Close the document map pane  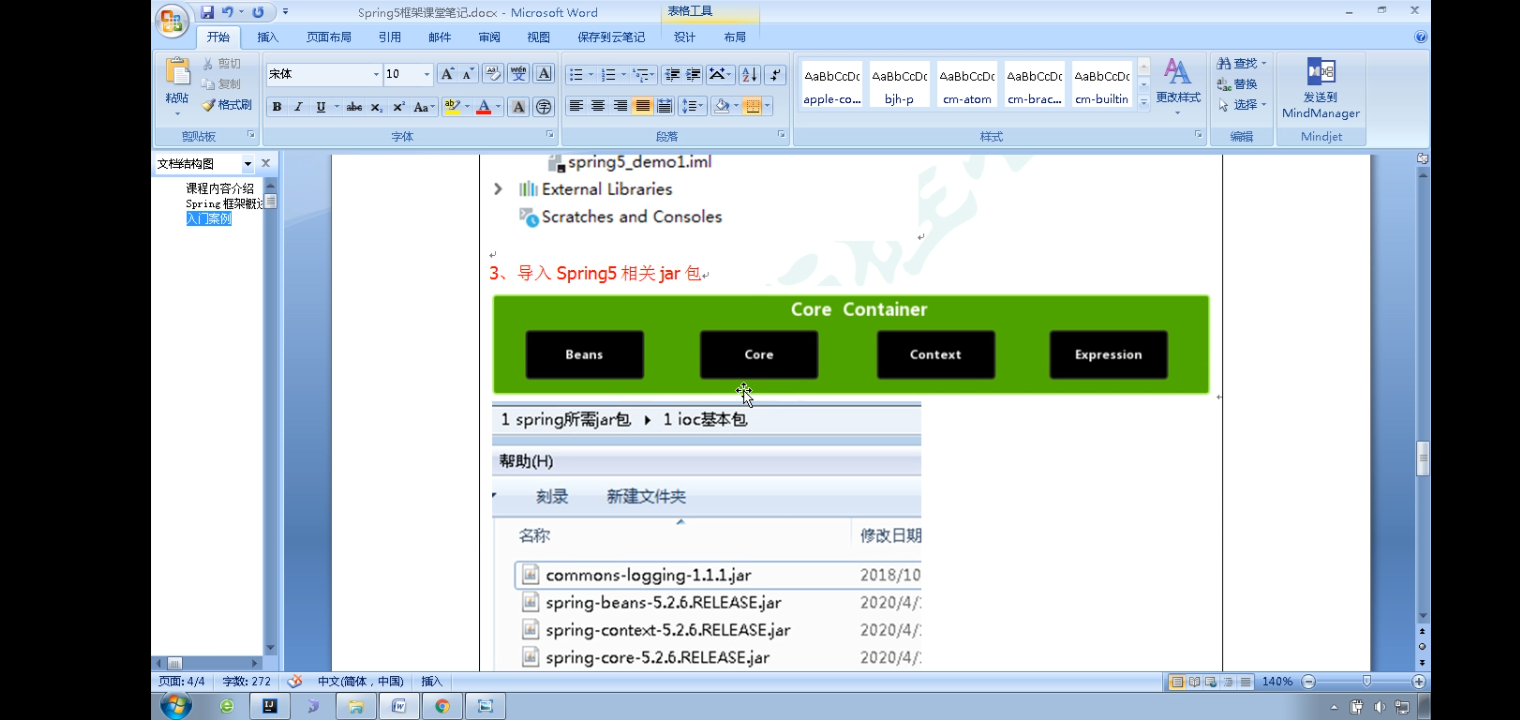(266, 163)
